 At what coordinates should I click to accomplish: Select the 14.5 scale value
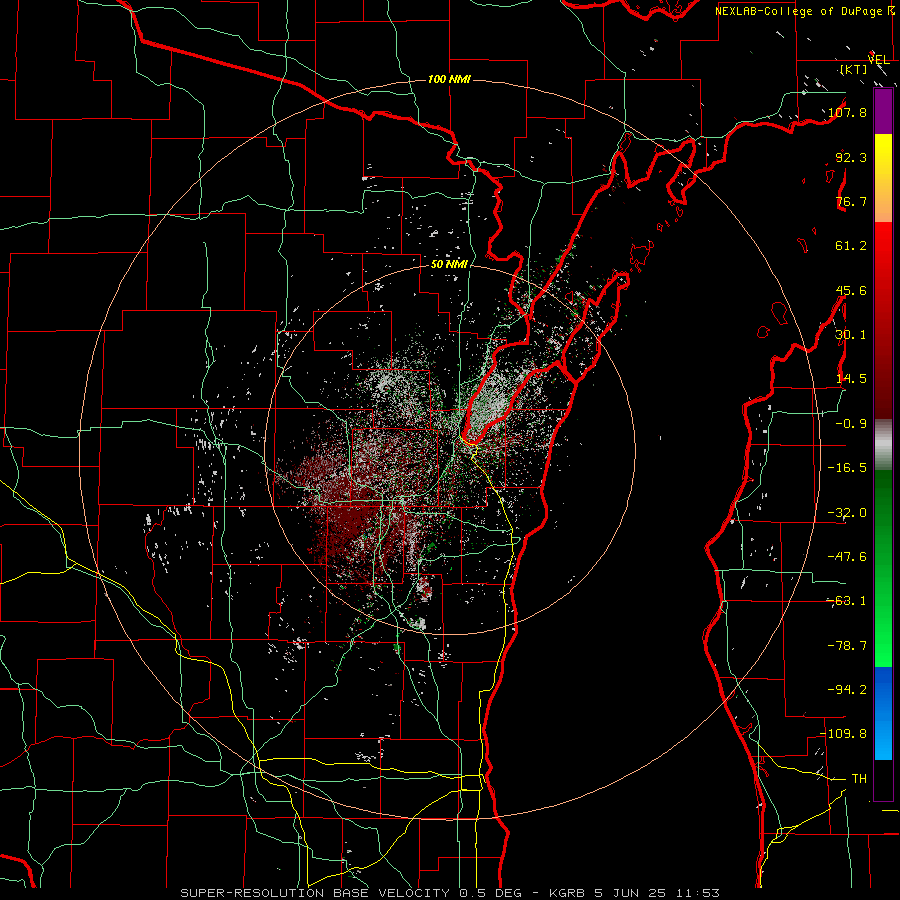pos(851,379)
